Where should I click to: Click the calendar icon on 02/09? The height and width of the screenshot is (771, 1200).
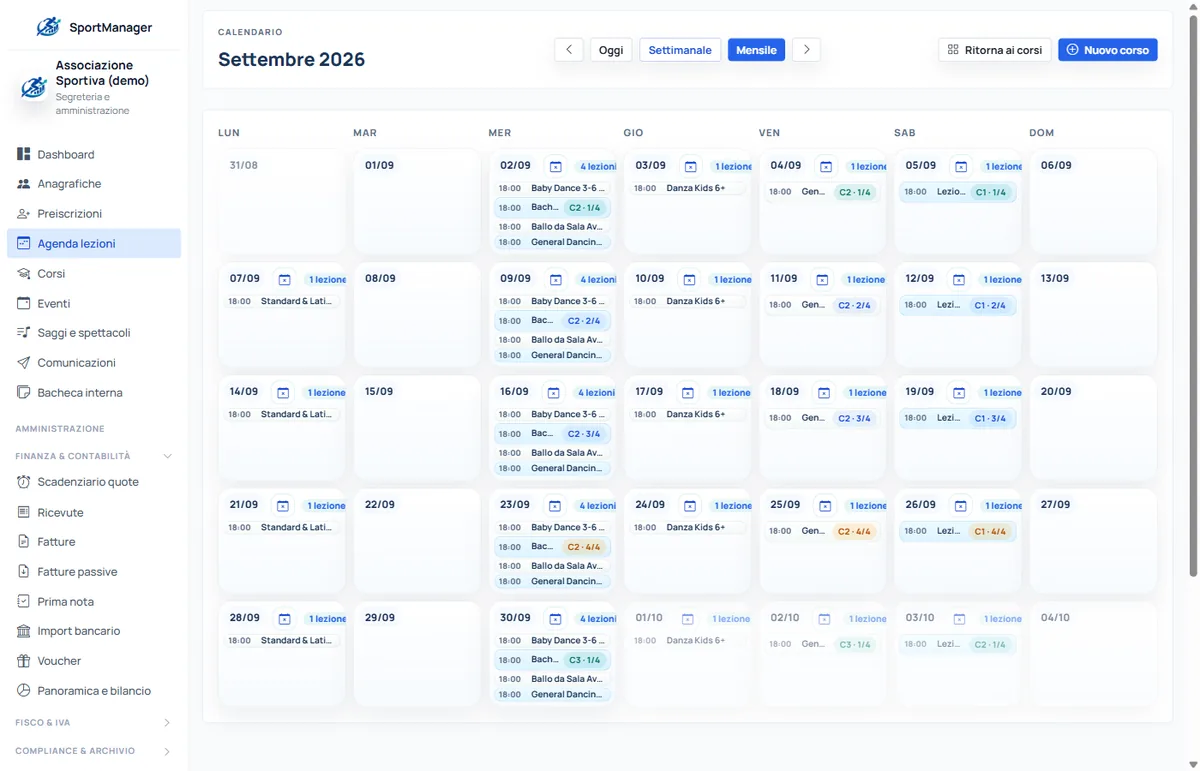click(x=555, y=166)
